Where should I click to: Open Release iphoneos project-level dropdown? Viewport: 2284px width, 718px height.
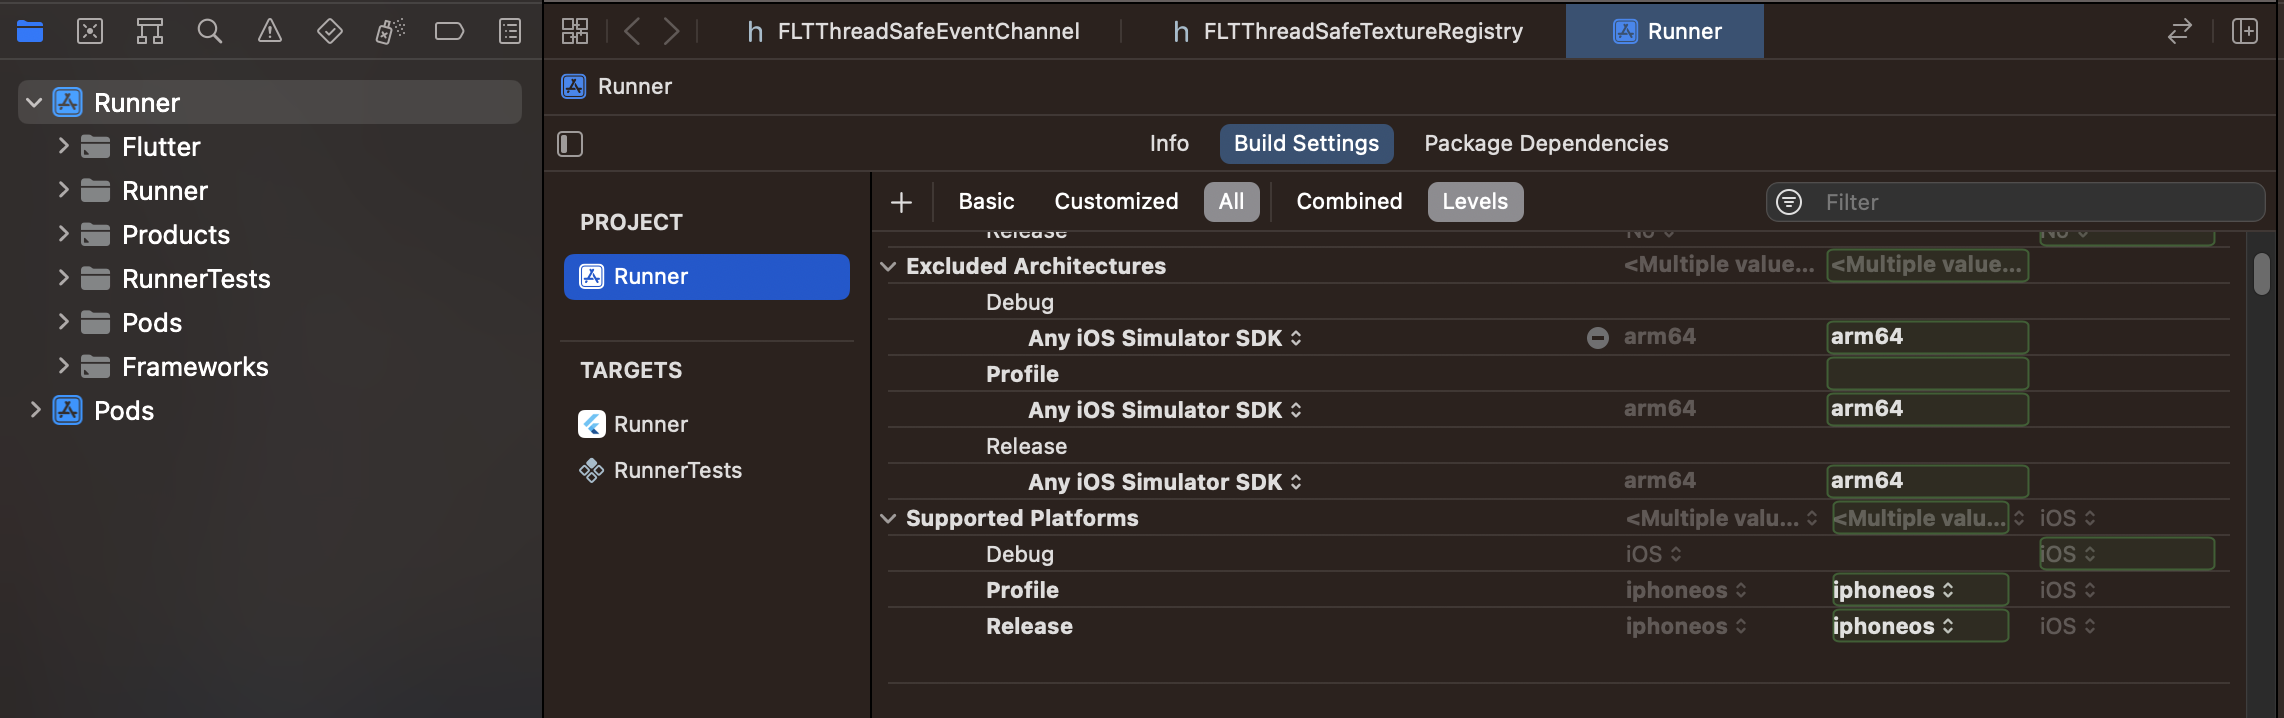pos(1920,627)
